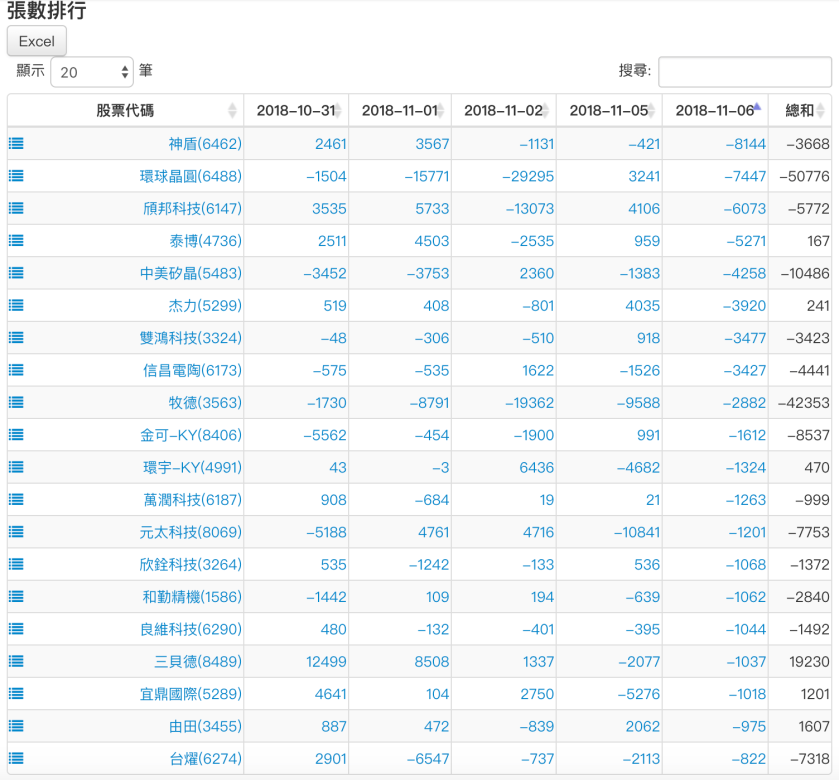Open the entries-per-page dropdown showing 20
Viewport: 839px width, 780px height.
click(91, 72)
